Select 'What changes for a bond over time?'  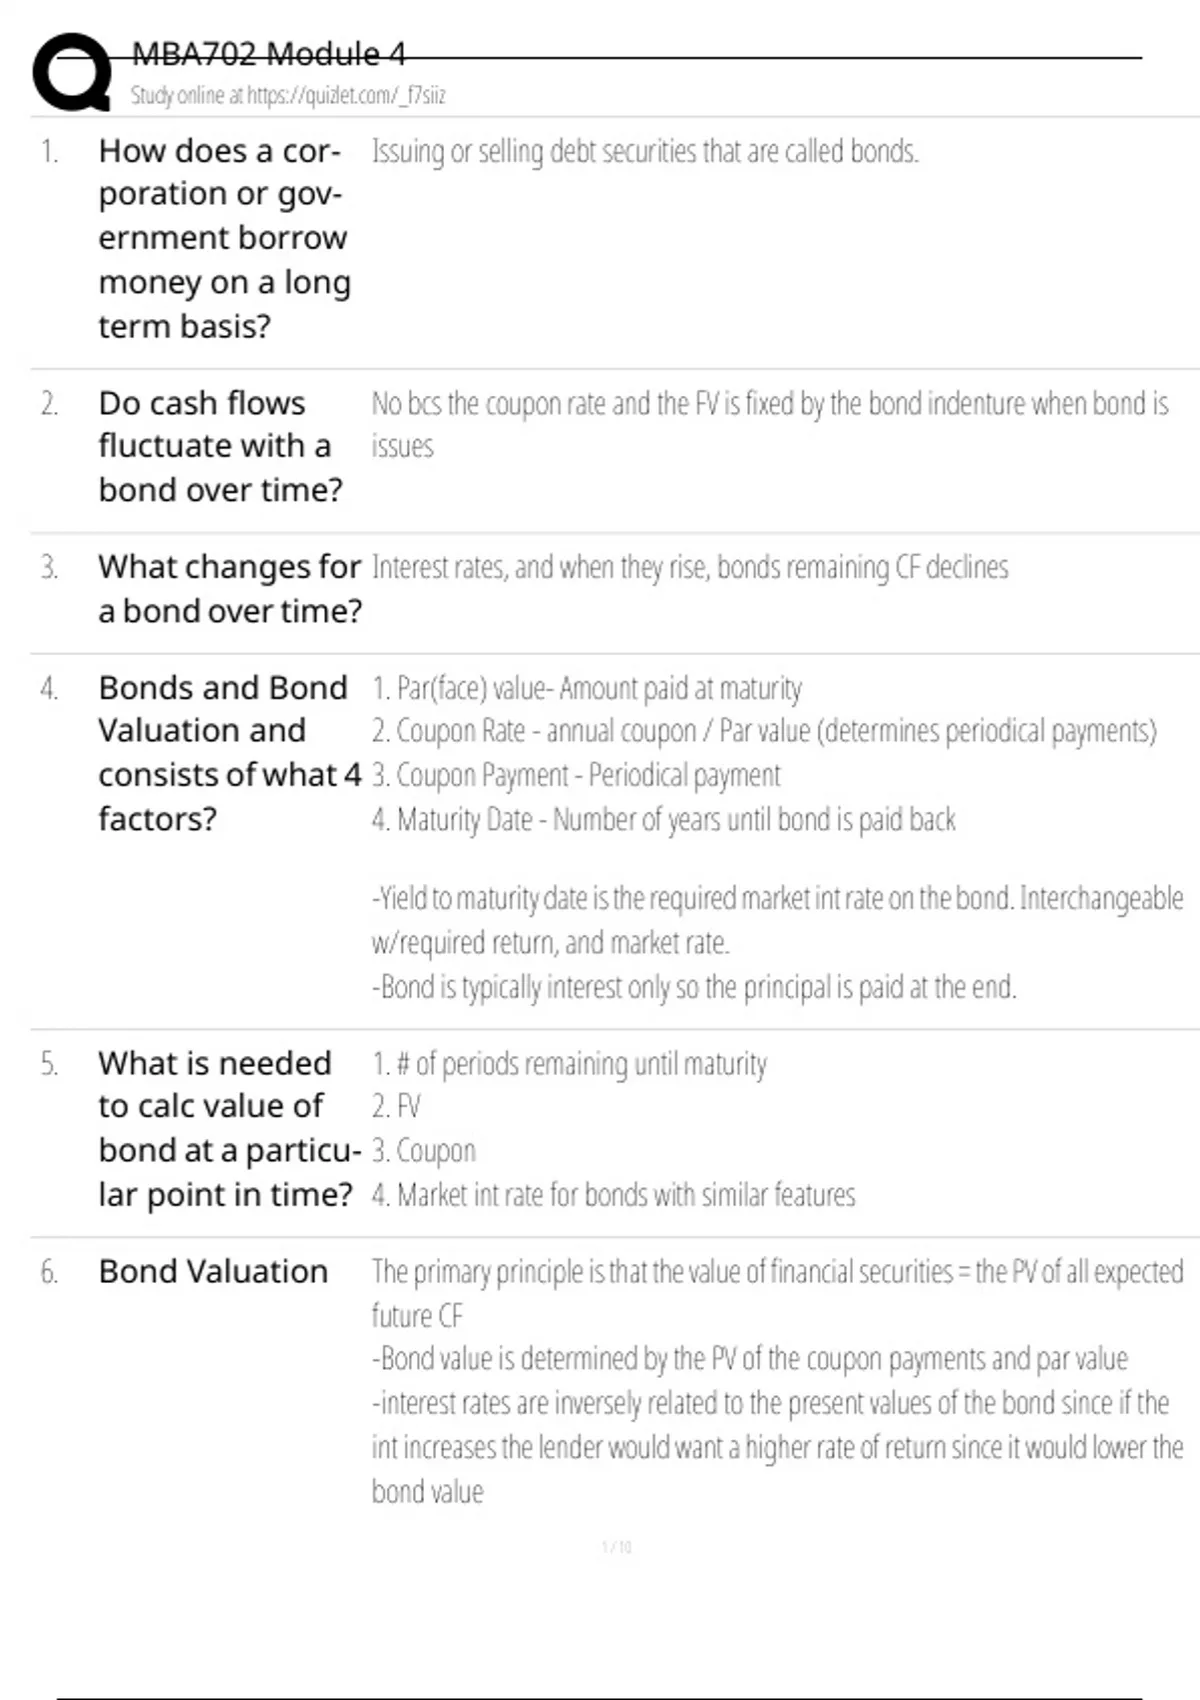click(x=229, y=589)
